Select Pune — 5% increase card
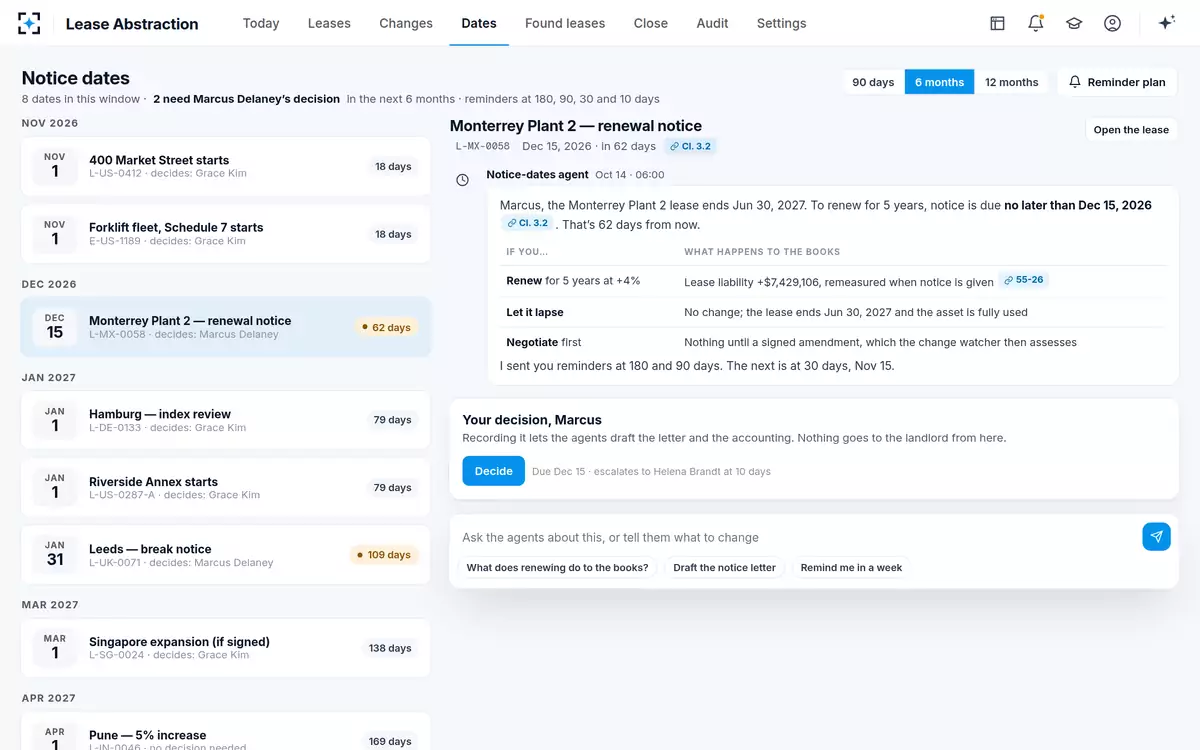 click(226, 731)
